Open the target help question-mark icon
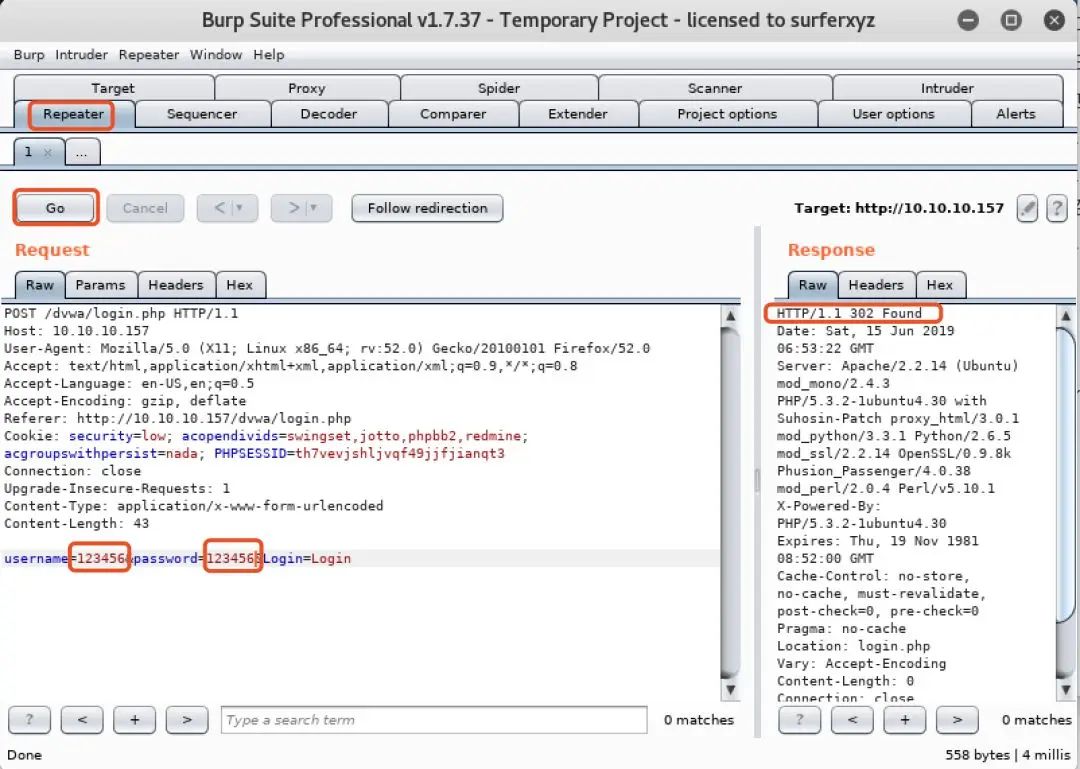This screenshot has height=769, width=1080. [1057, 208]
